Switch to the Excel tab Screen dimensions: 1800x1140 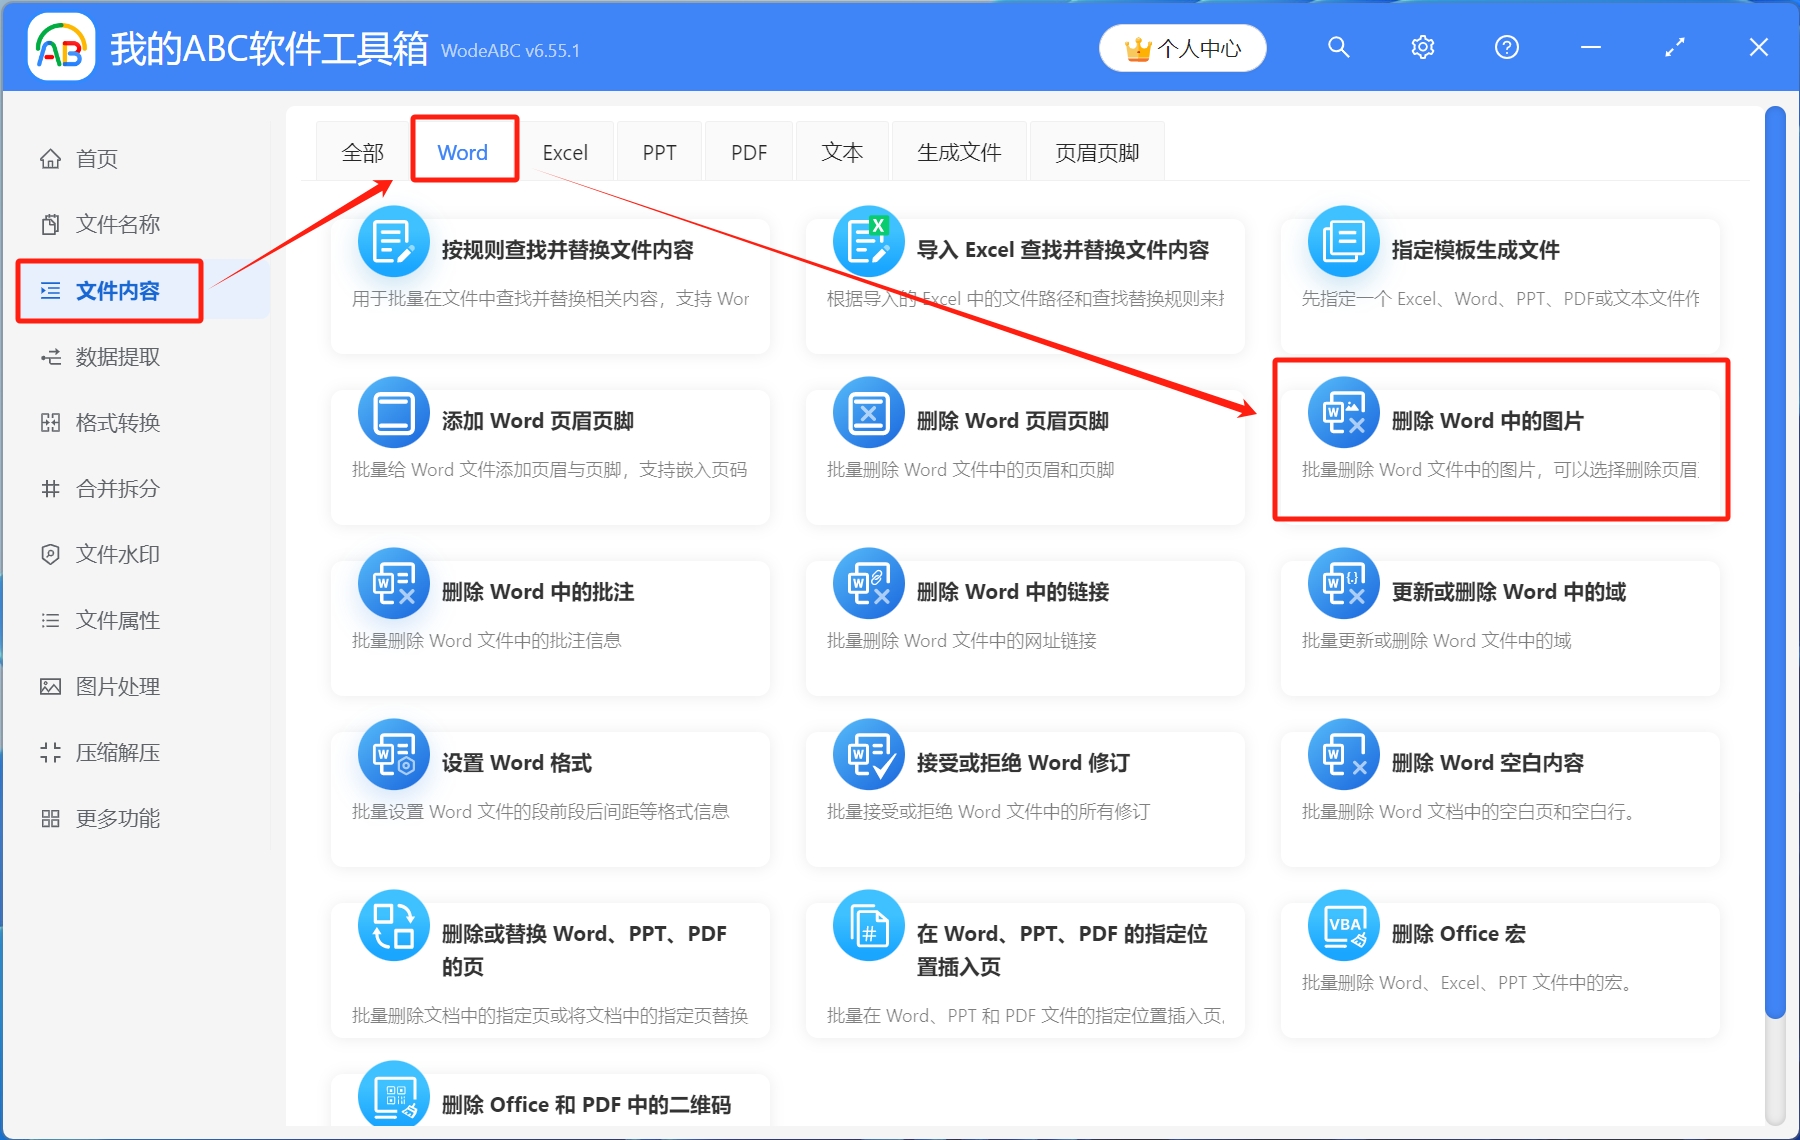[x=565, y=151]
